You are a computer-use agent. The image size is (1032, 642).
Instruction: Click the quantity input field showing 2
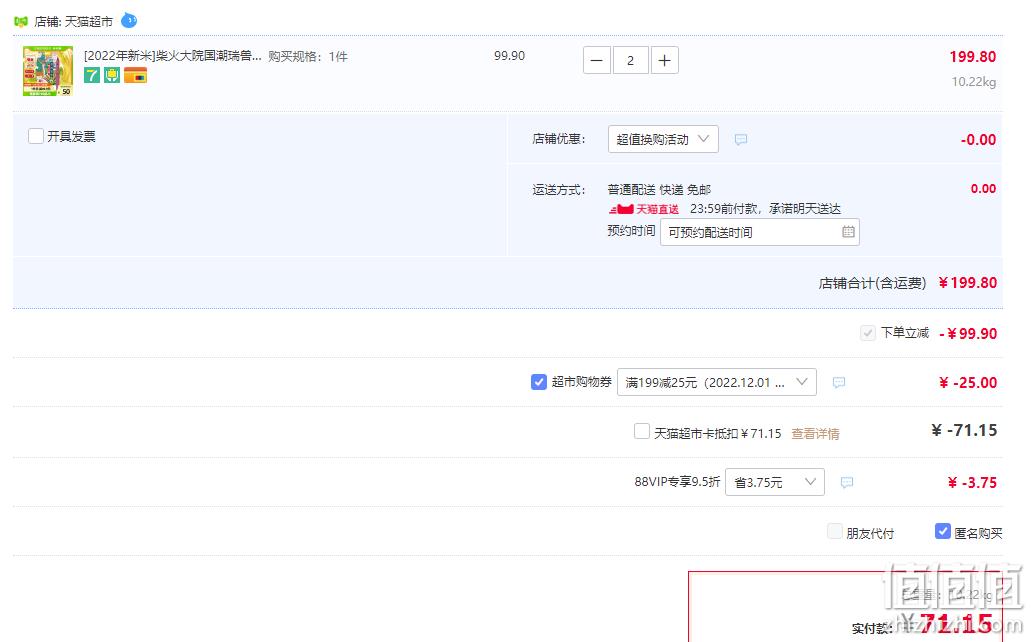[x=631, y=61]
